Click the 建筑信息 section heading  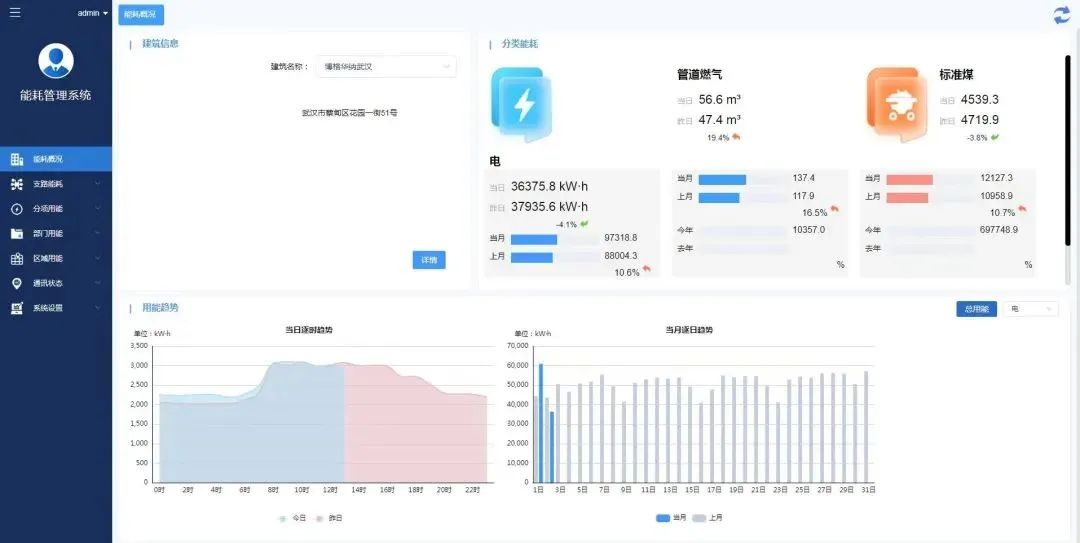point(160,43)
